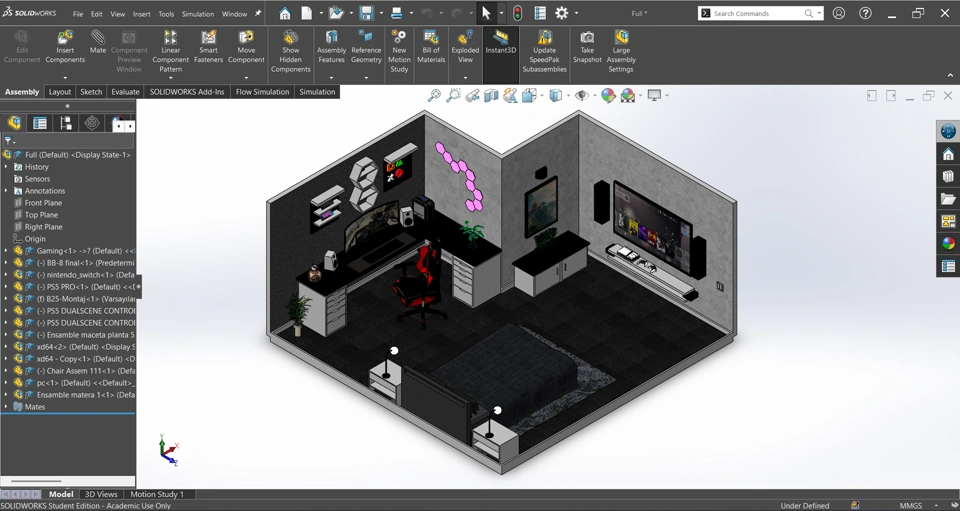Open the File menu
Viewport: 960px width, 511px height.
pyautogui.click(x=78, y=13)
